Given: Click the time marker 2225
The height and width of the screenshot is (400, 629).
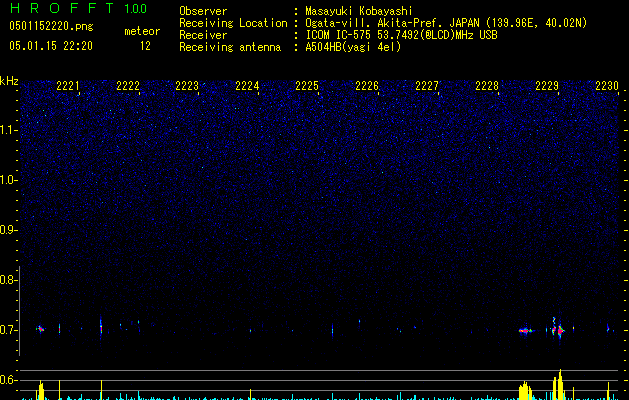Looking at the screenshot, I should [x=307, y=85].
